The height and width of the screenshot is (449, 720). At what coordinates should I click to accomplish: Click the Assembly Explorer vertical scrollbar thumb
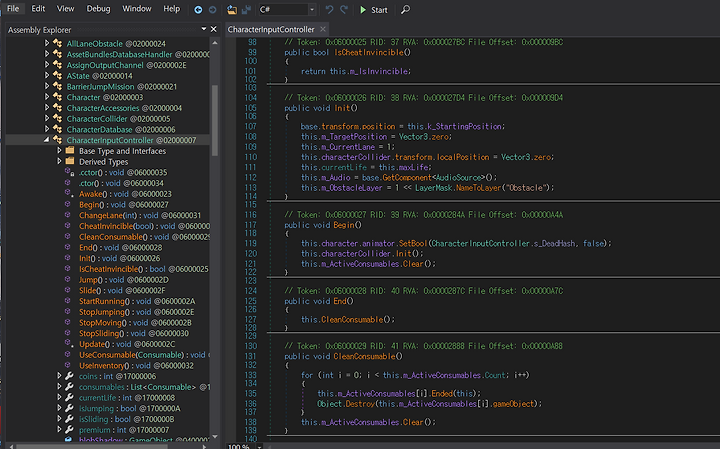[214, 120]
